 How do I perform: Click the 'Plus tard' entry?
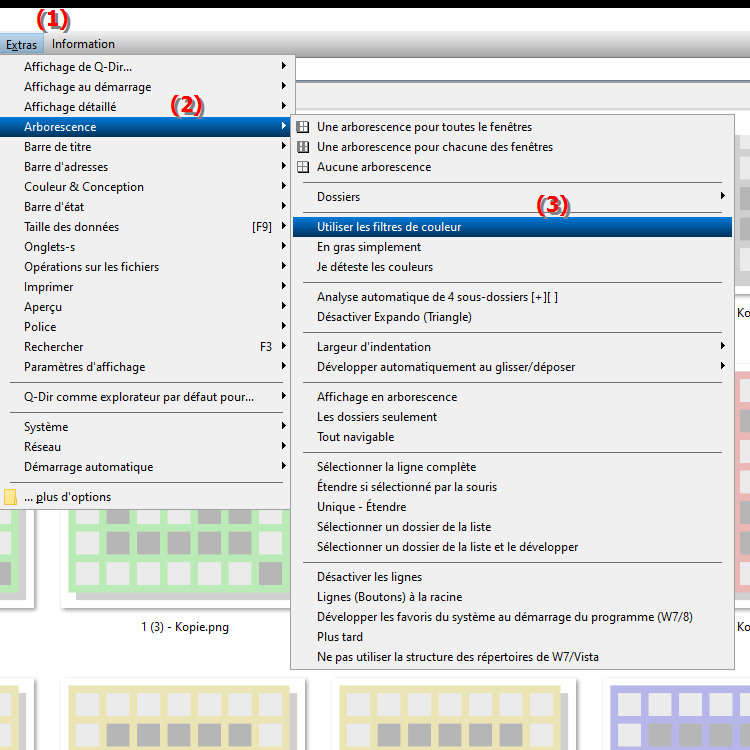tap(512, 637)
